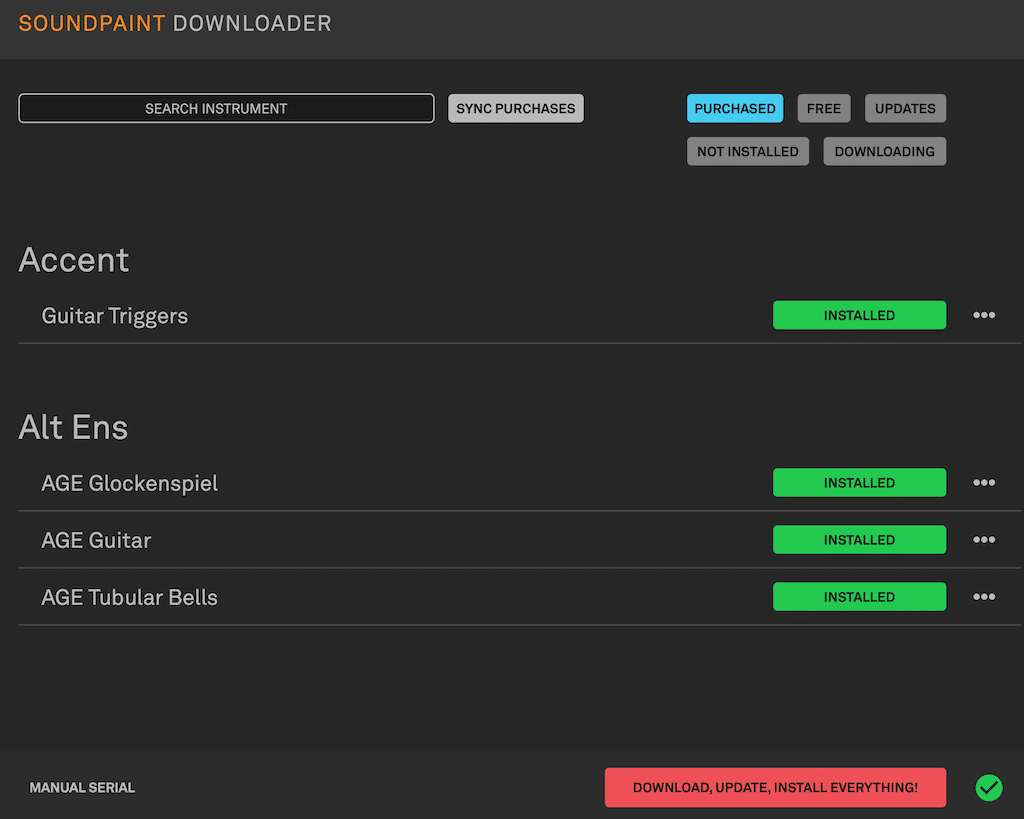The image size is (1024, 819).
Task: Open more options for AGE Tubular Bells
Action: 984,597
